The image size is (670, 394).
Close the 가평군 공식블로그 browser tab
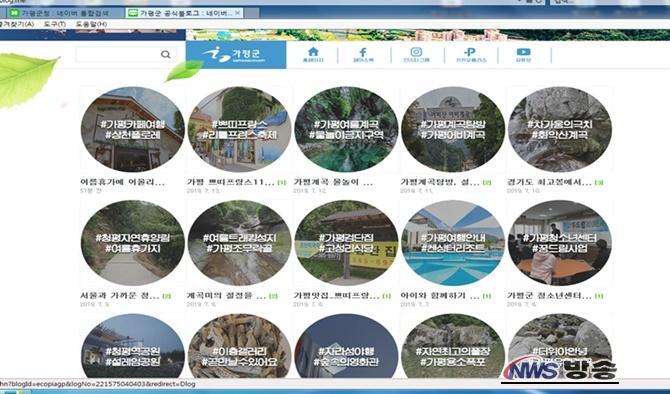click(237, 13)
